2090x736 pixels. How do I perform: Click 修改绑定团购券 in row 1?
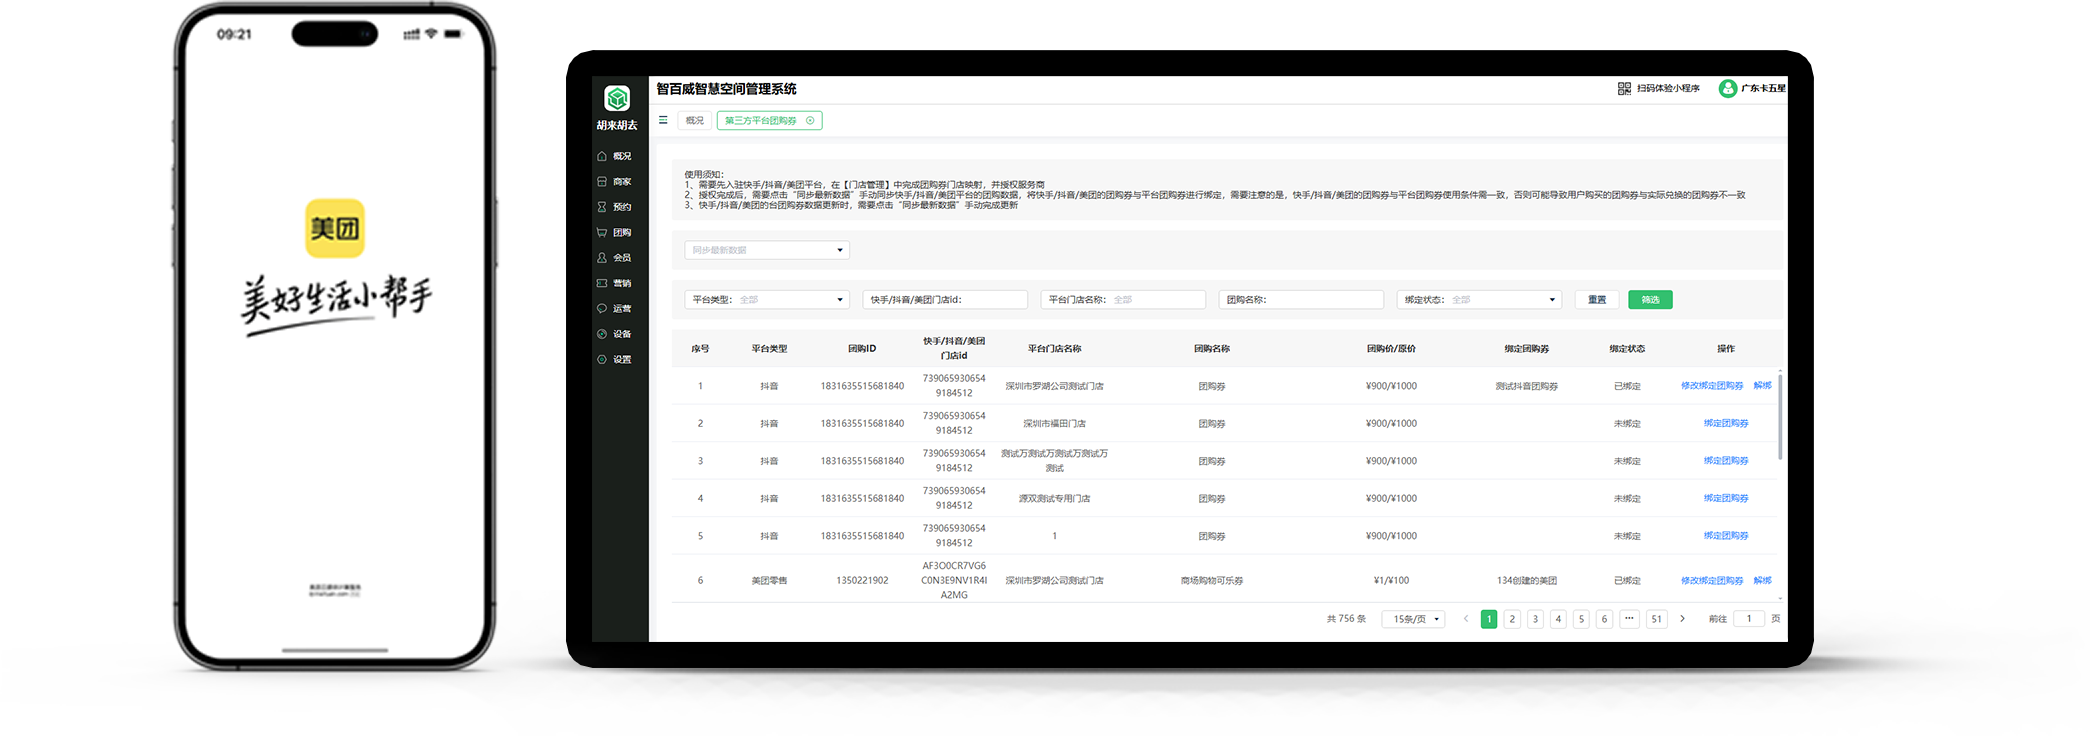1712,386
